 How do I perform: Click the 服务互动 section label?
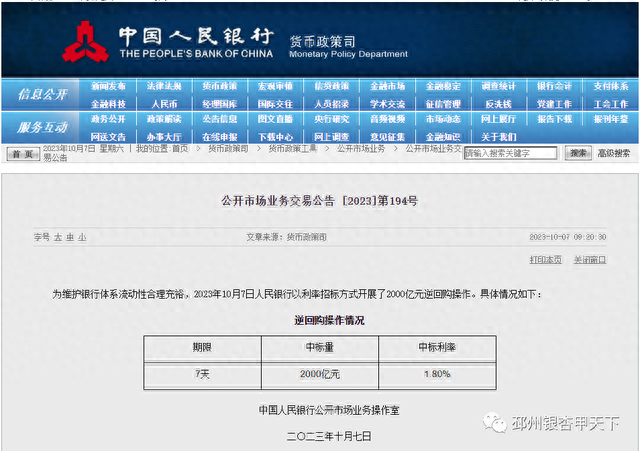(42, 128)
